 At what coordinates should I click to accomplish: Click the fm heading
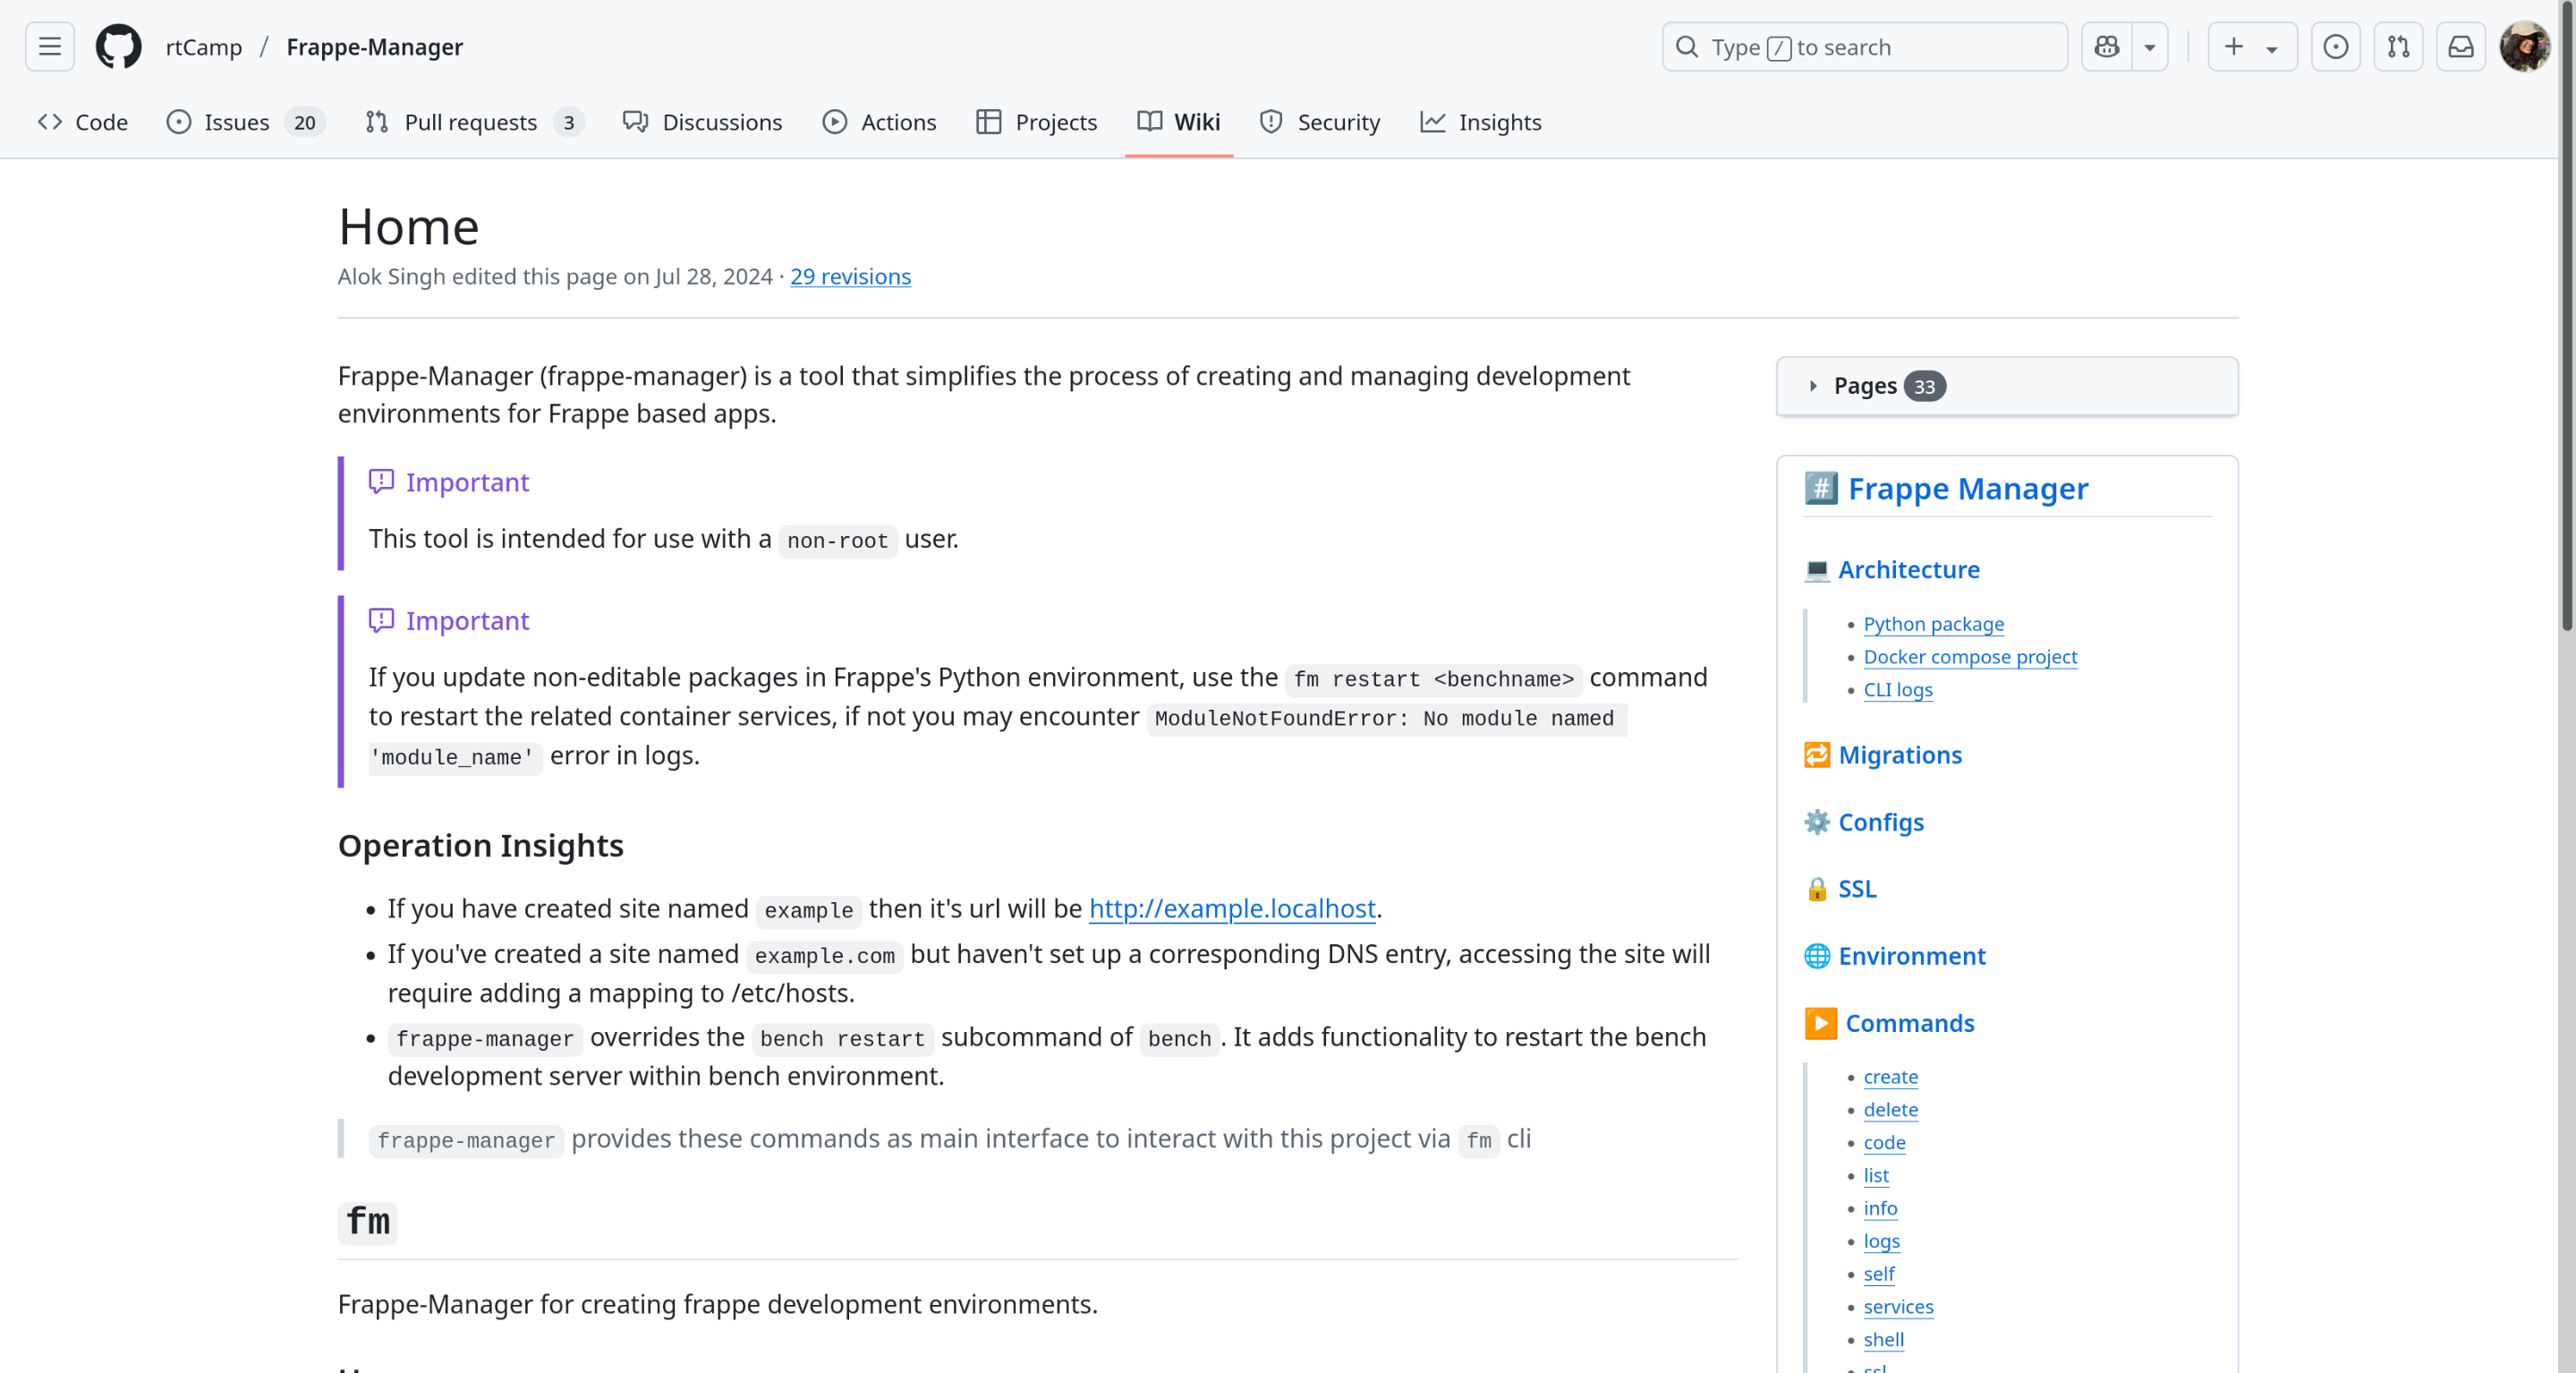[368, 1222]
